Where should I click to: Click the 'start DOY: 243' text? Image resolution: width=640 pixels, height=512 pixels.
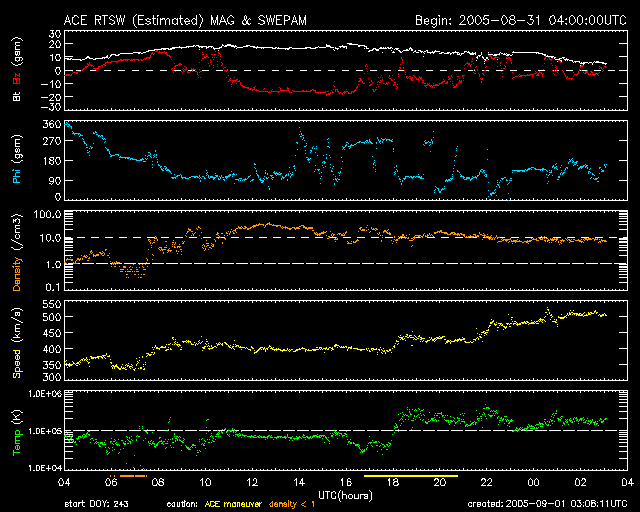(x=96, y=504)
